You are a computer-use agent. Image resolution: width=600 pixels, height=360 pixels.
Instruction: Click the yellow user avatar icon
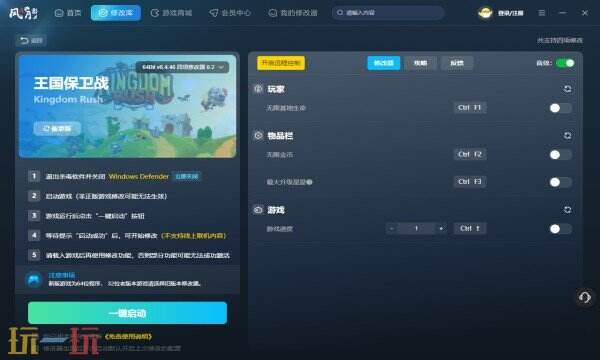485,13
